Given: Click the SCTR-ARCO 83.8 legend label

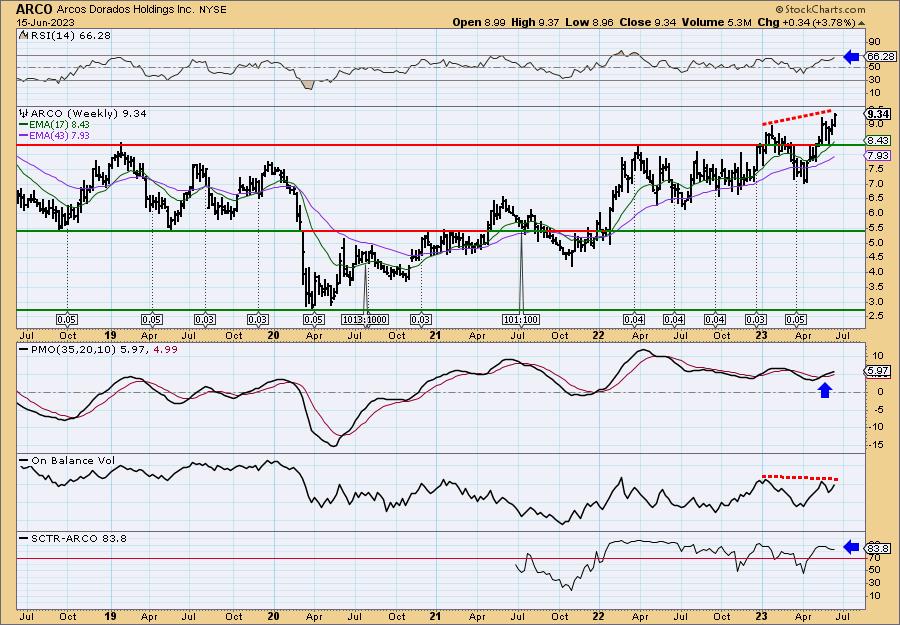Looking at the screenshot, I should (79, 538).
